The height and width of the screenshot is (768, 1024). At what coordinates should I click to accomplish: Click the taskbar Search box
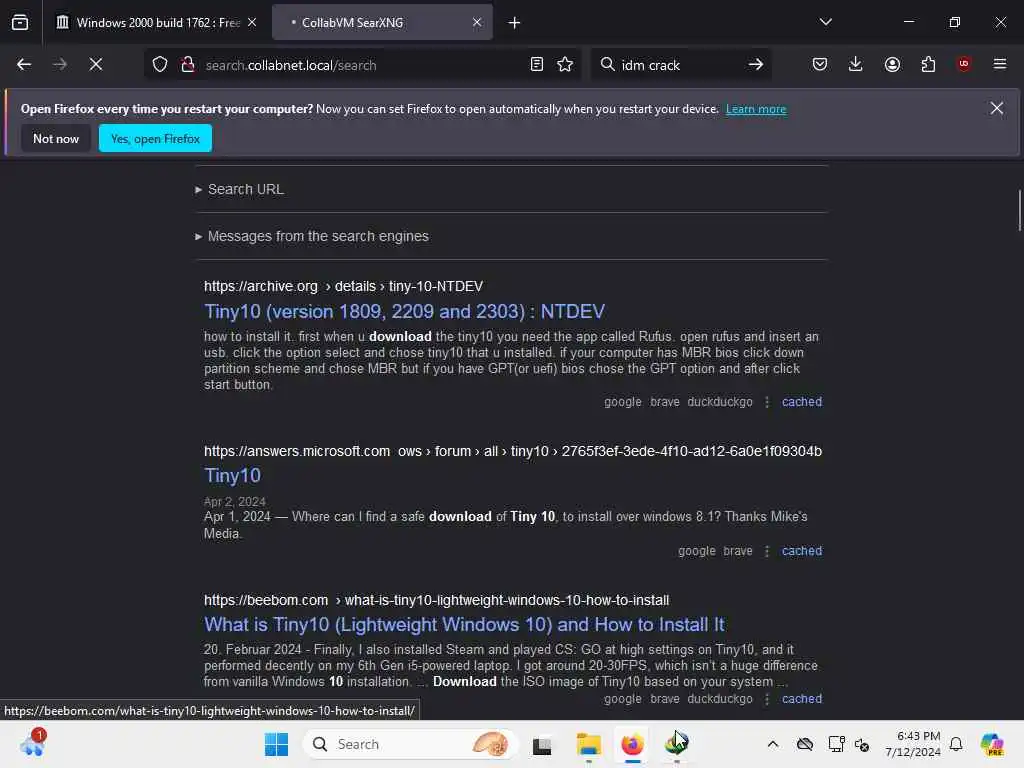[411, 744]
